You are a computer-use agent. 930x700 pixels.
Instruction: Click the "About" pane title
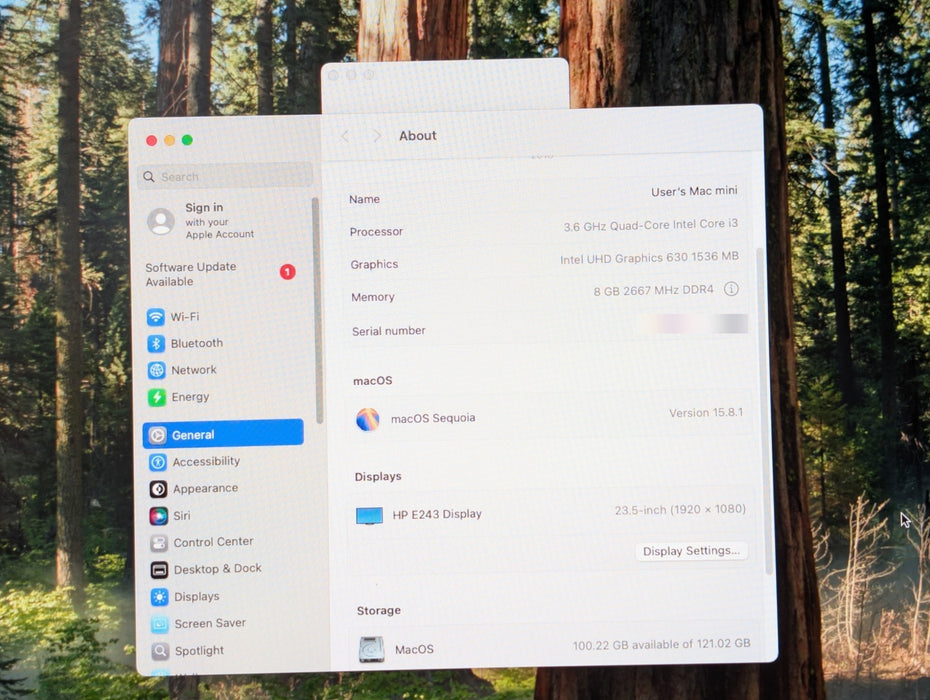tap(418, 136)
